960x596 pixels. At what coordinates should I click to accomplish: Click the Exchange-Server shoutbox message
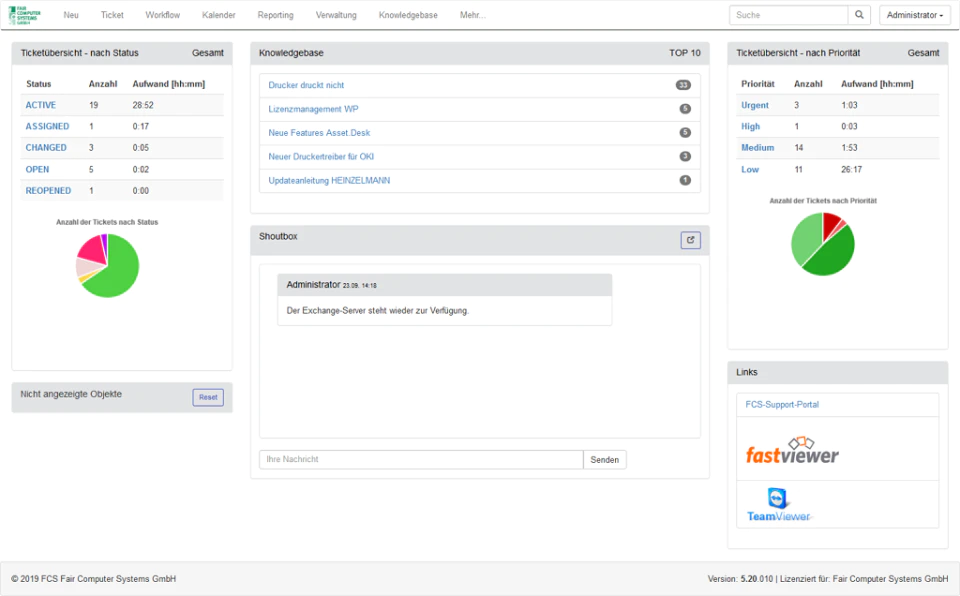coord(377,311)
